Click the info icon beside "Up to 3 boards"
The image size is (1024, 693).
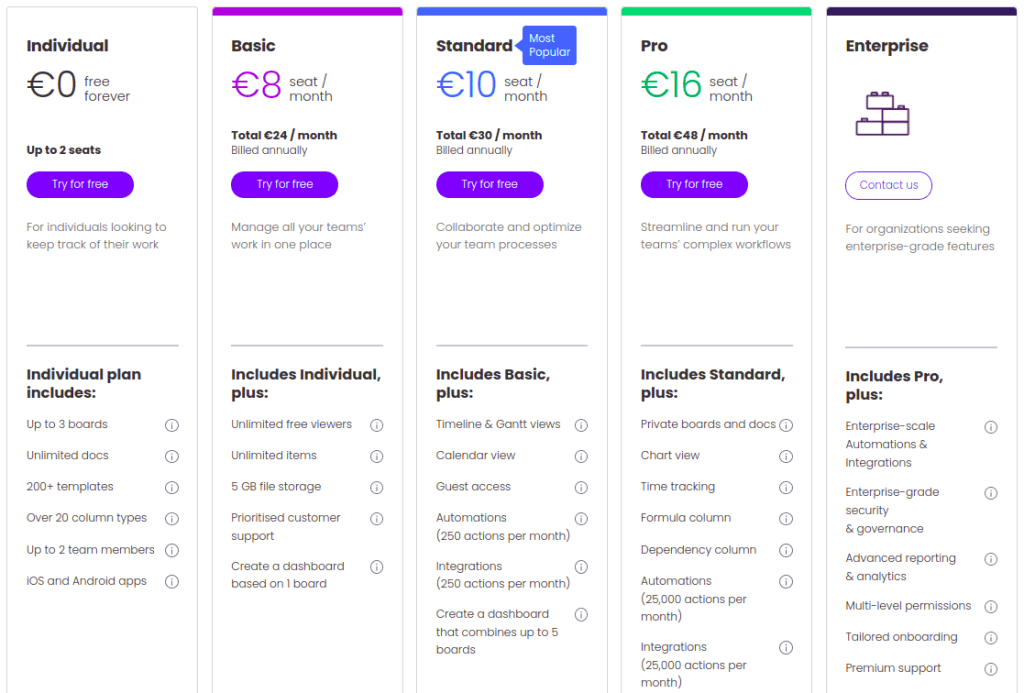tap(171, 425)
